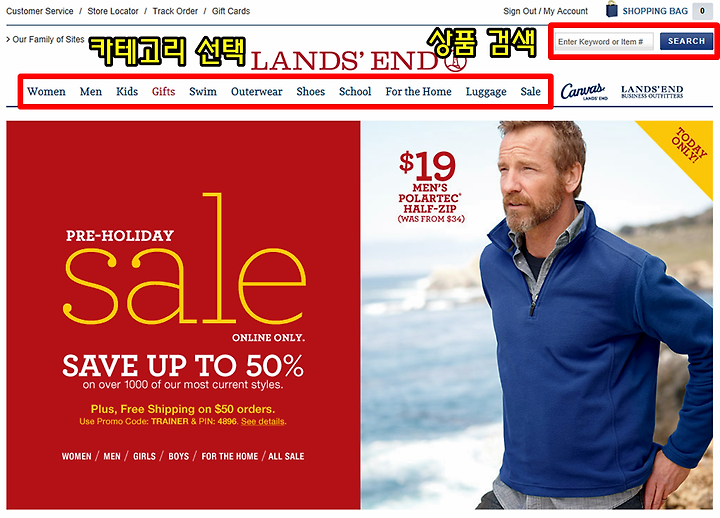The width and height of the screenshot is (720, 518).
Task: Select the Gifts navigation item
Action: point(163,91)
